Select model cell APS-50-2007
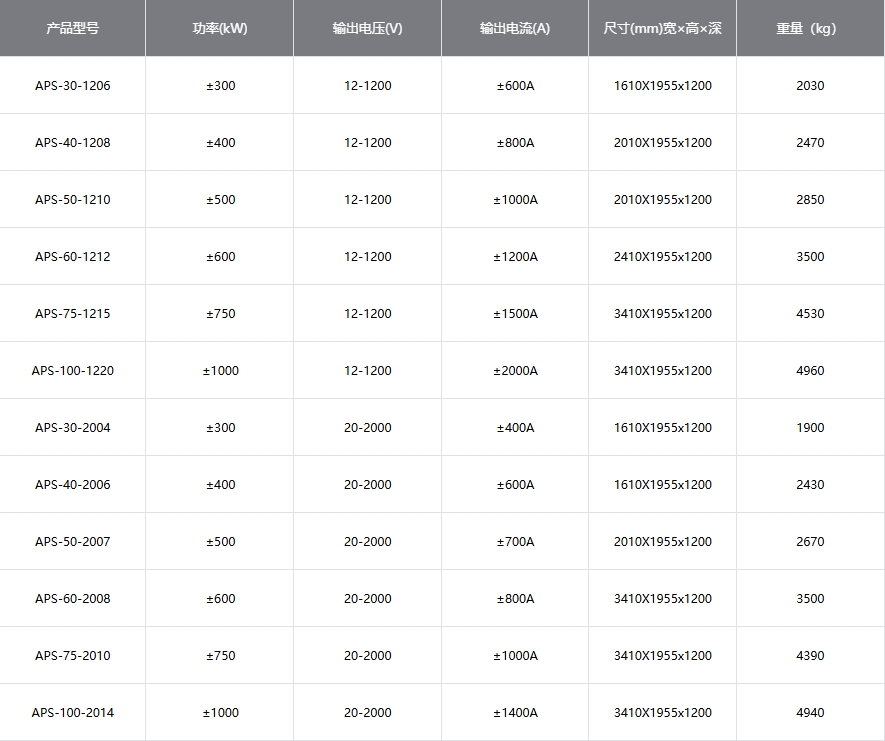 coord(73,542)
